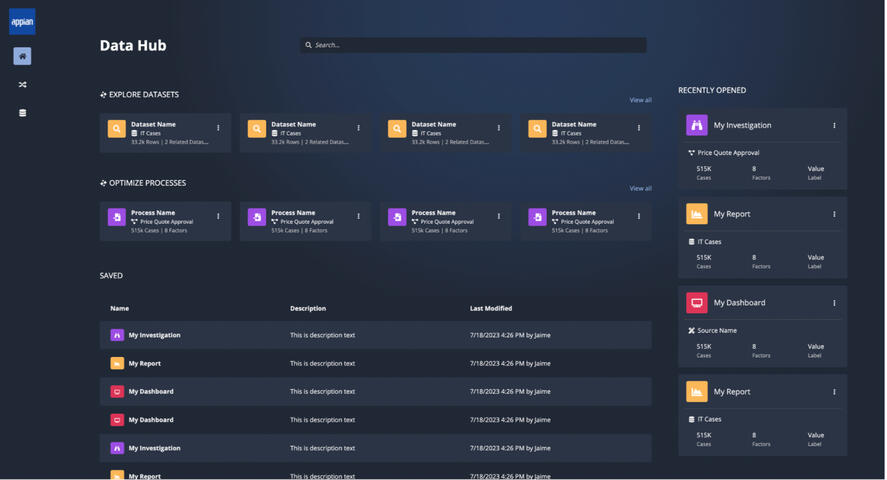Sort by the Name column header
Screen dimensions: 887x480
coord(120,309)
